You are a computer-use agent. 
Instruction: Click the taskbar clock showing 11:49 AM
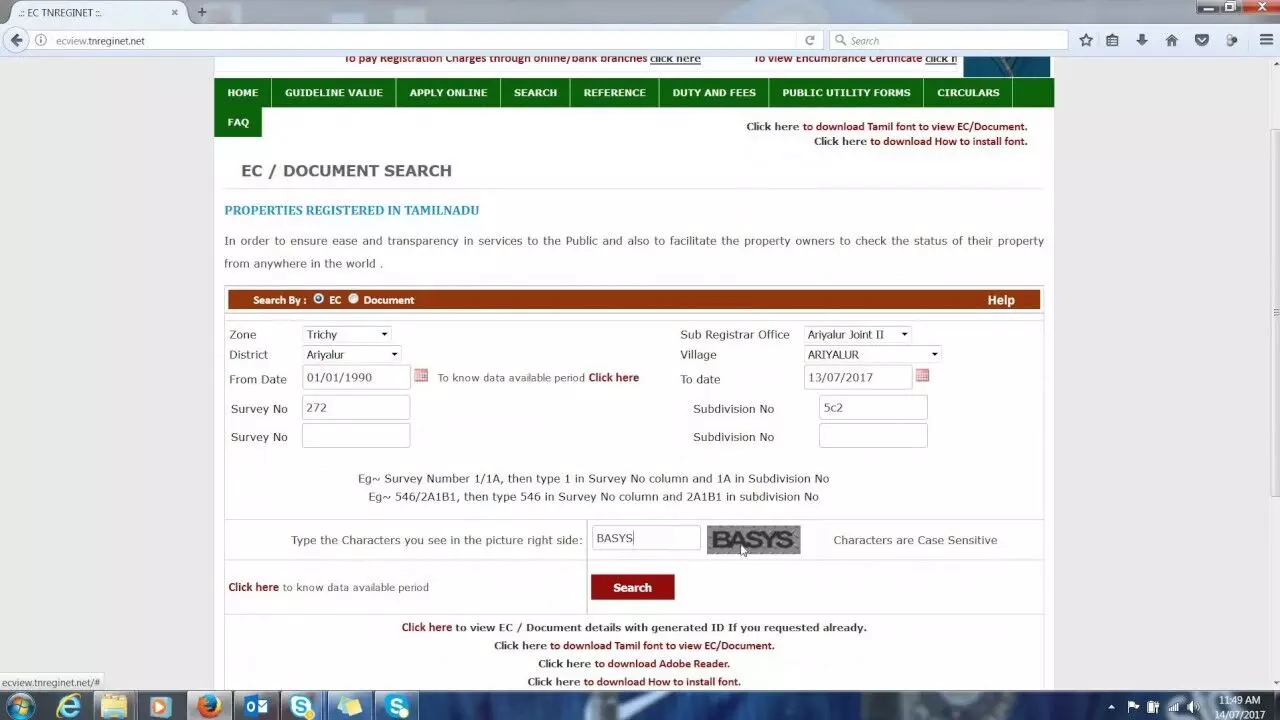(1241, 707)
